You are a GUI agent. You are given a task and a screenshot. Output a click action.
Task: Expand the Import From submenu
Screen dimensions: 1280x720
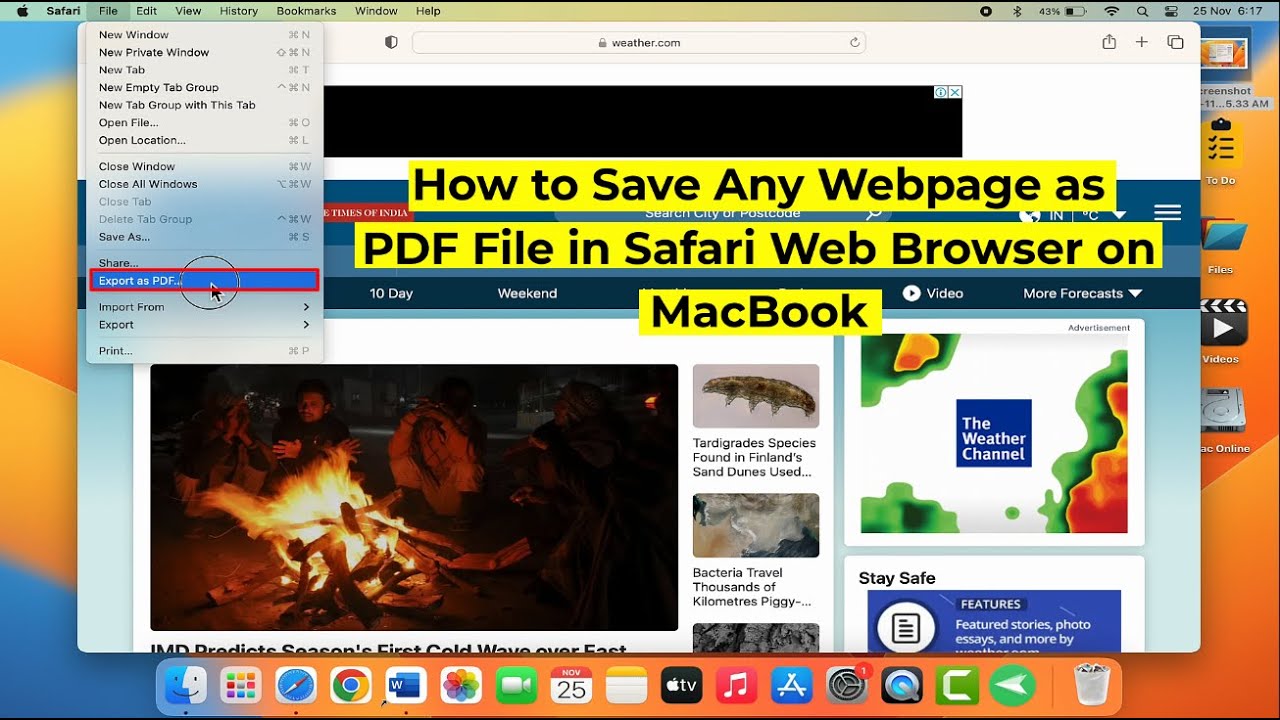tap(204, 307)
